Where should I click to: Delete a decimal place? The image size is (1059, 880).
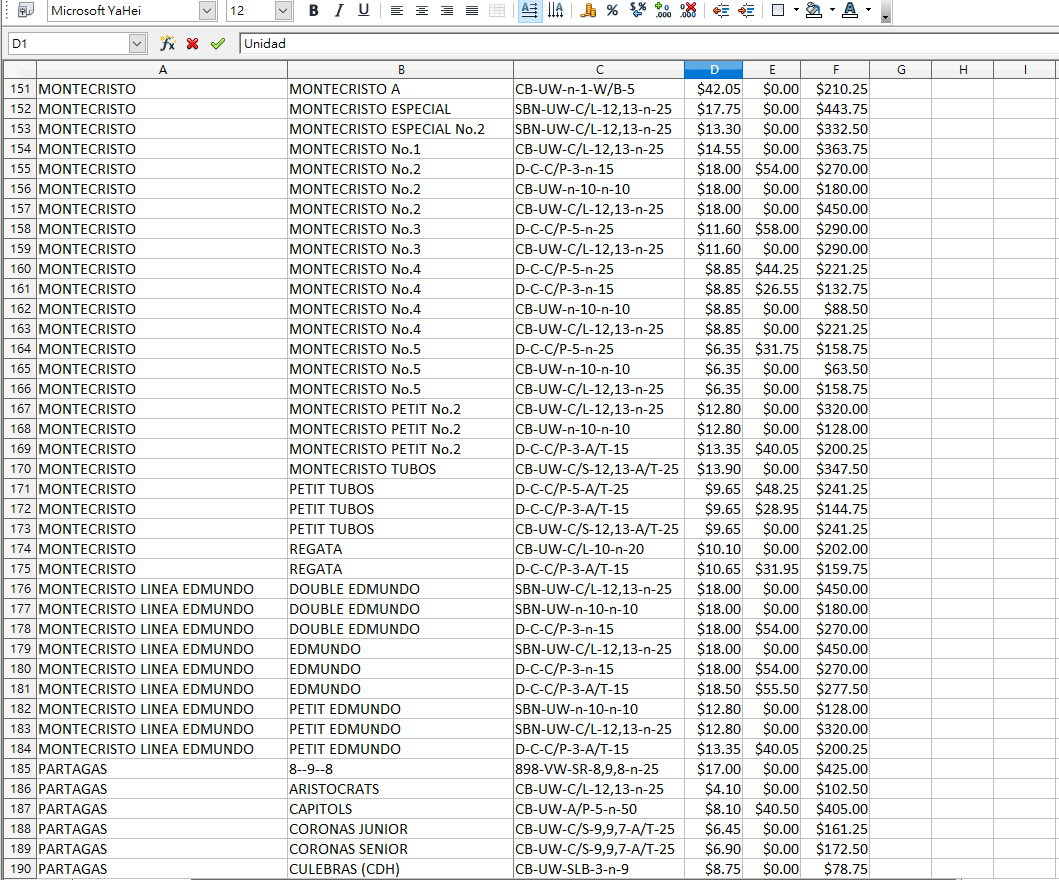tap(688, 10)
